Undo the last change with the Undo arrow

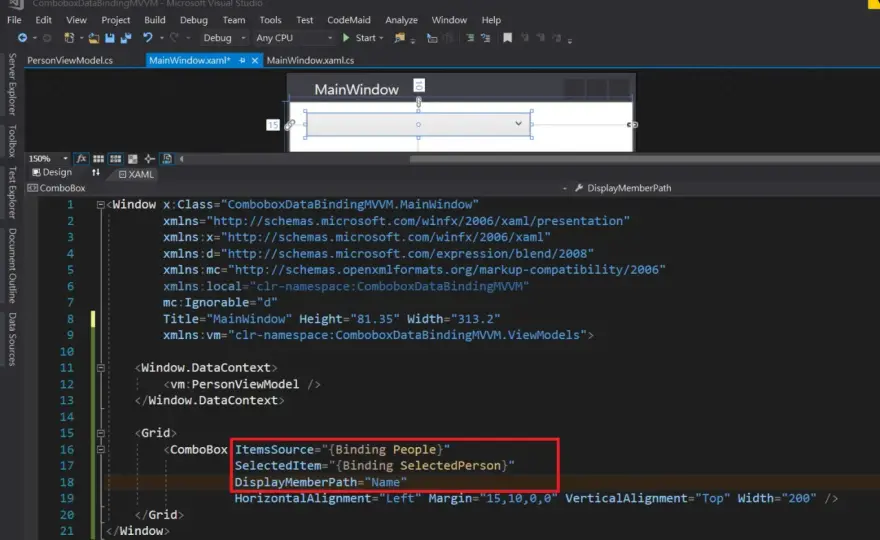[x=148, y=38]
